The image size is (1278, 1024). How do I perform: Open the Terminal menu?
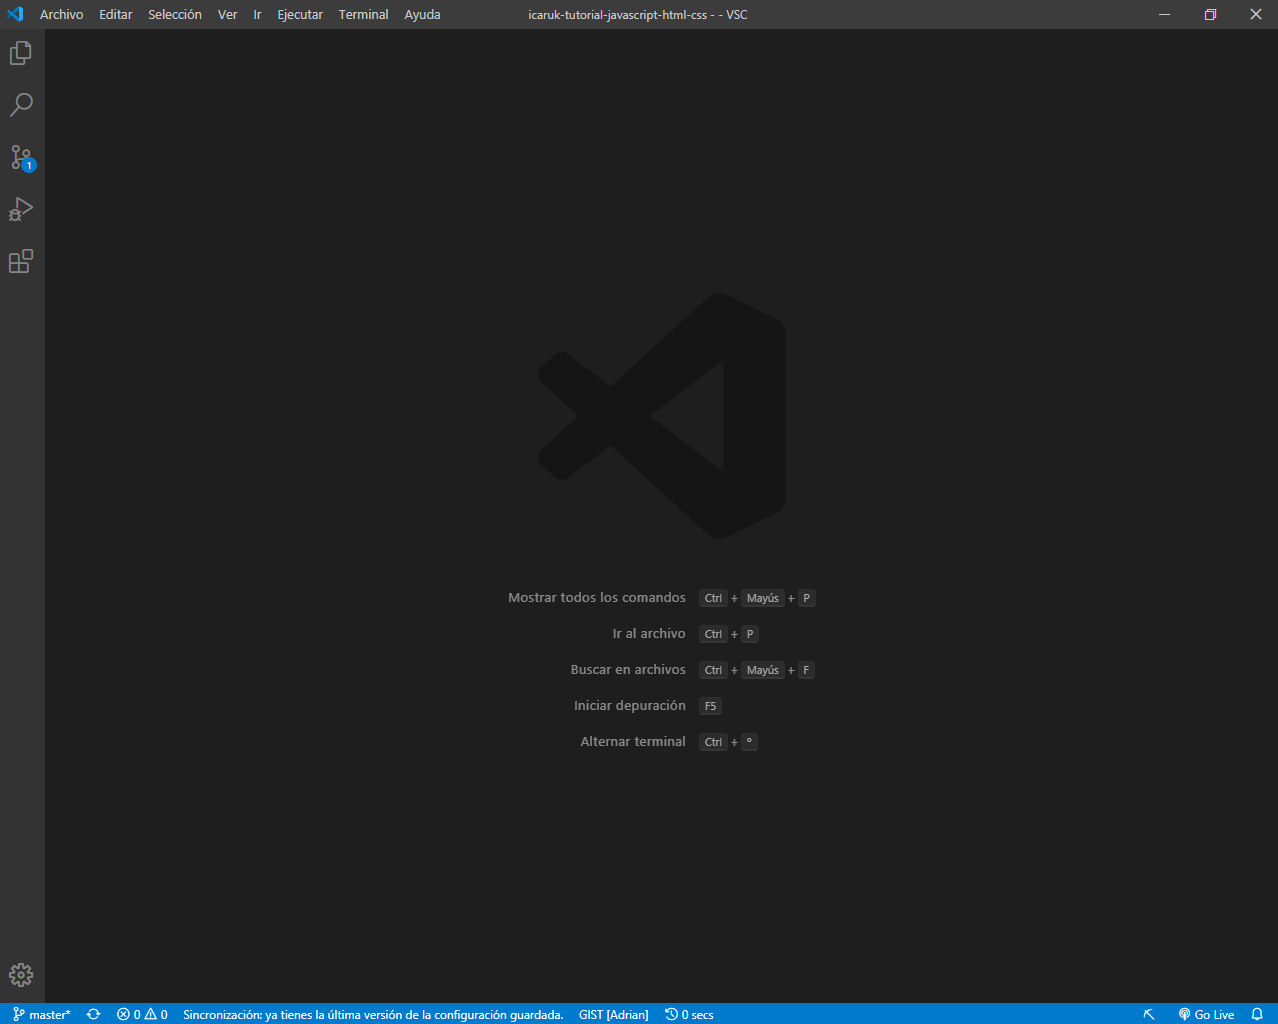363,14
